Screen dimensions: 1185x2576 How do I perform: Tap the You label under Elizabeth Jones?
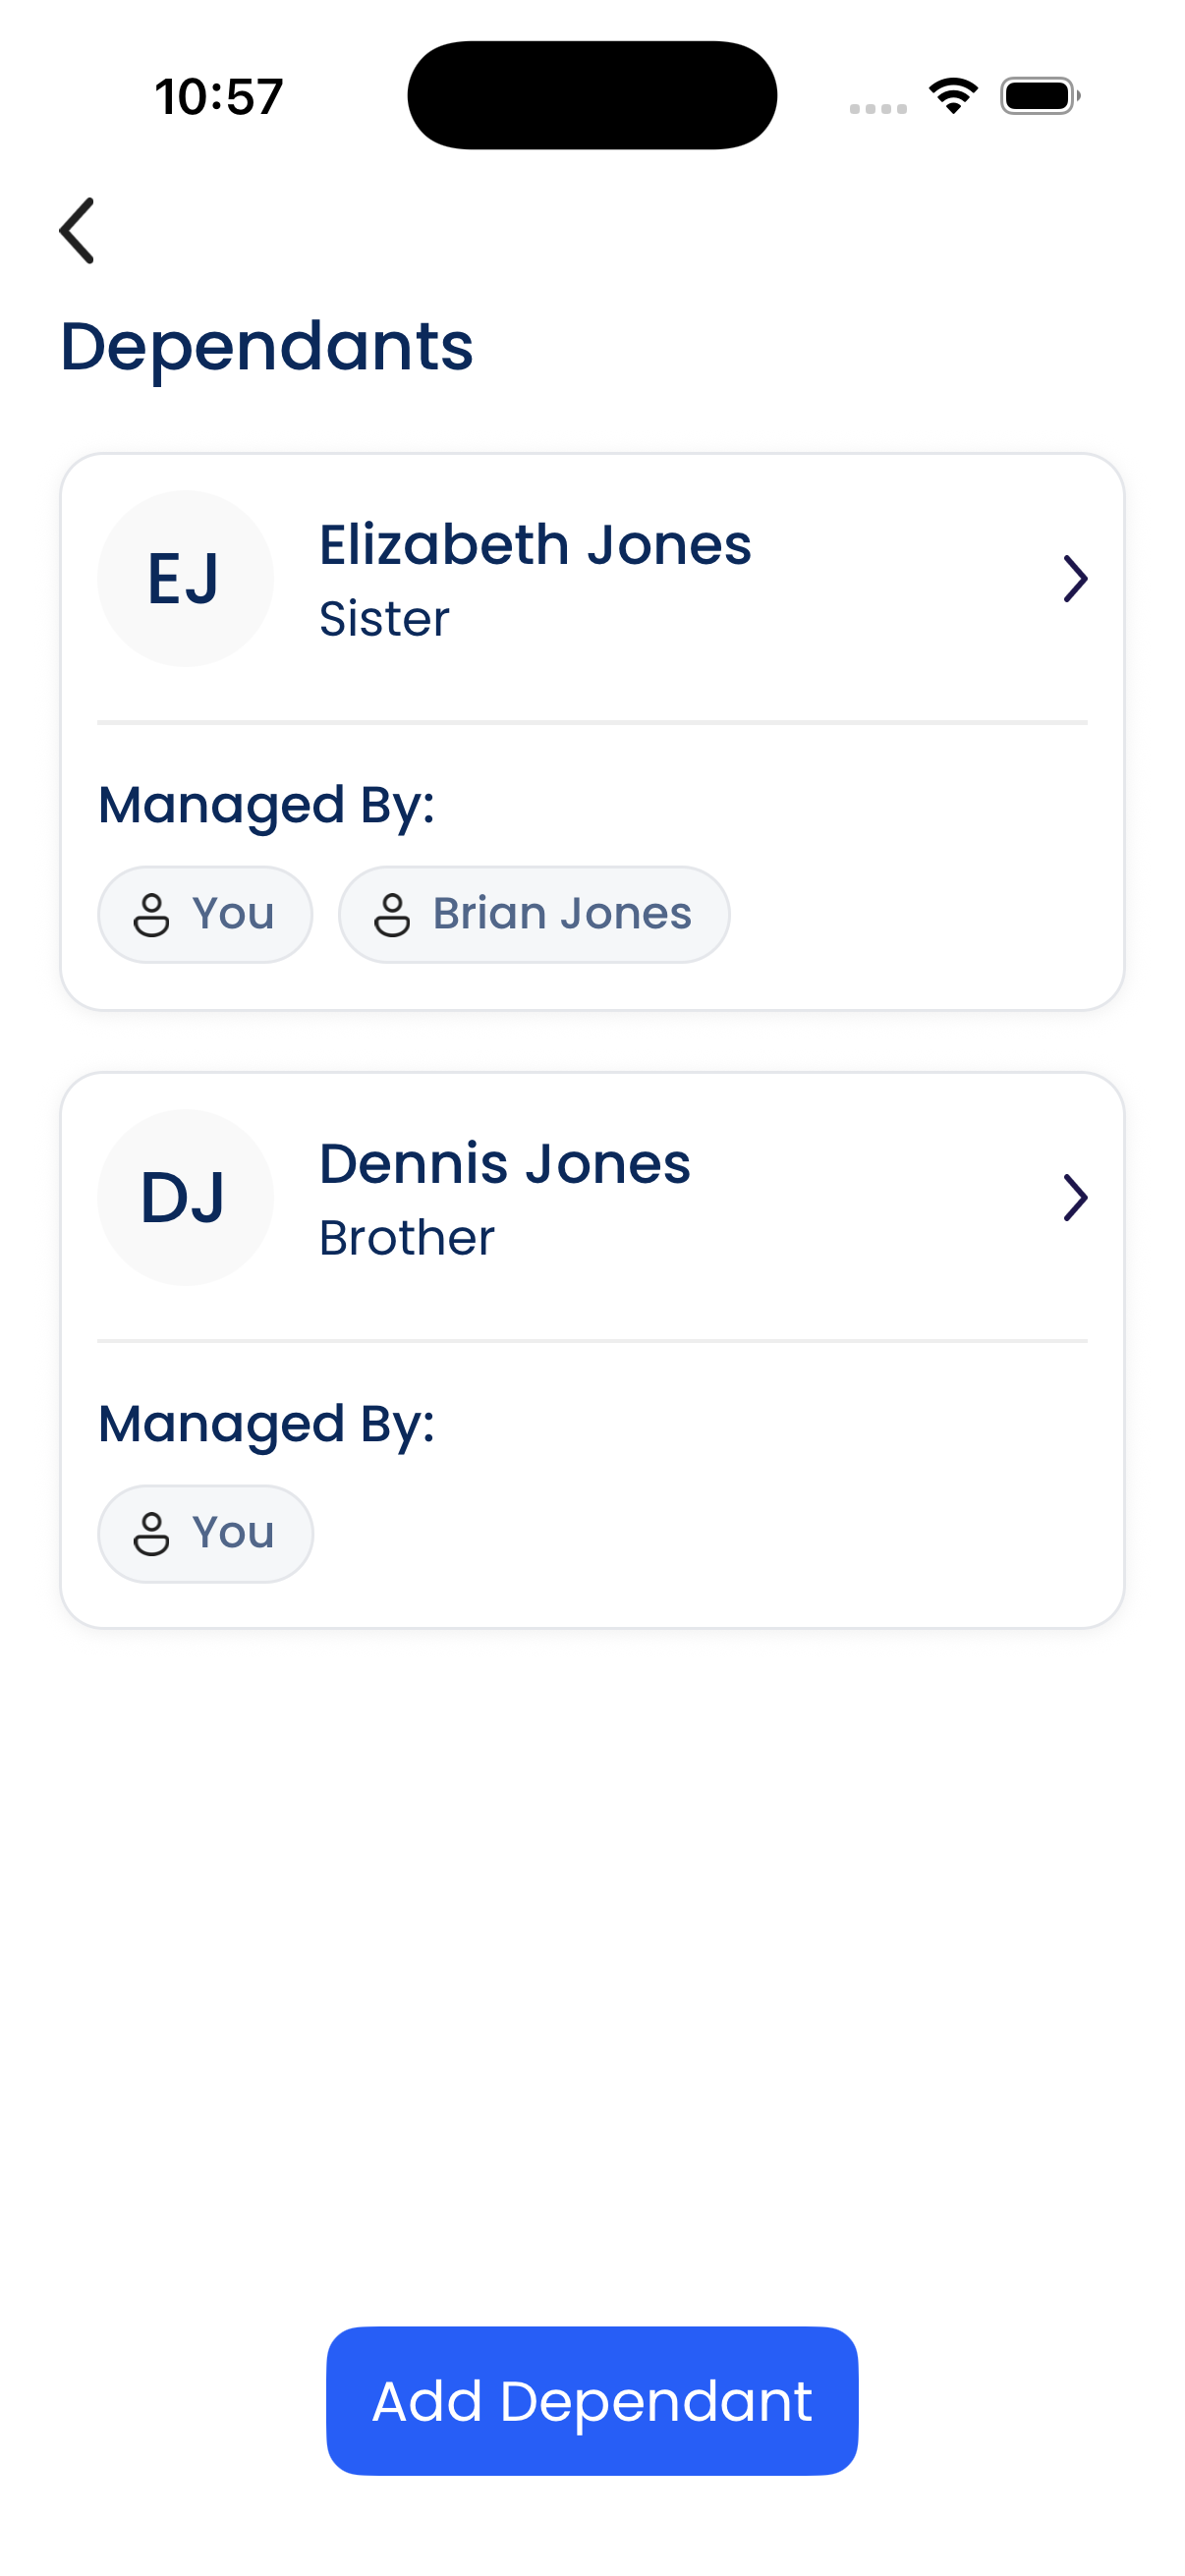(x=233, y=914)
